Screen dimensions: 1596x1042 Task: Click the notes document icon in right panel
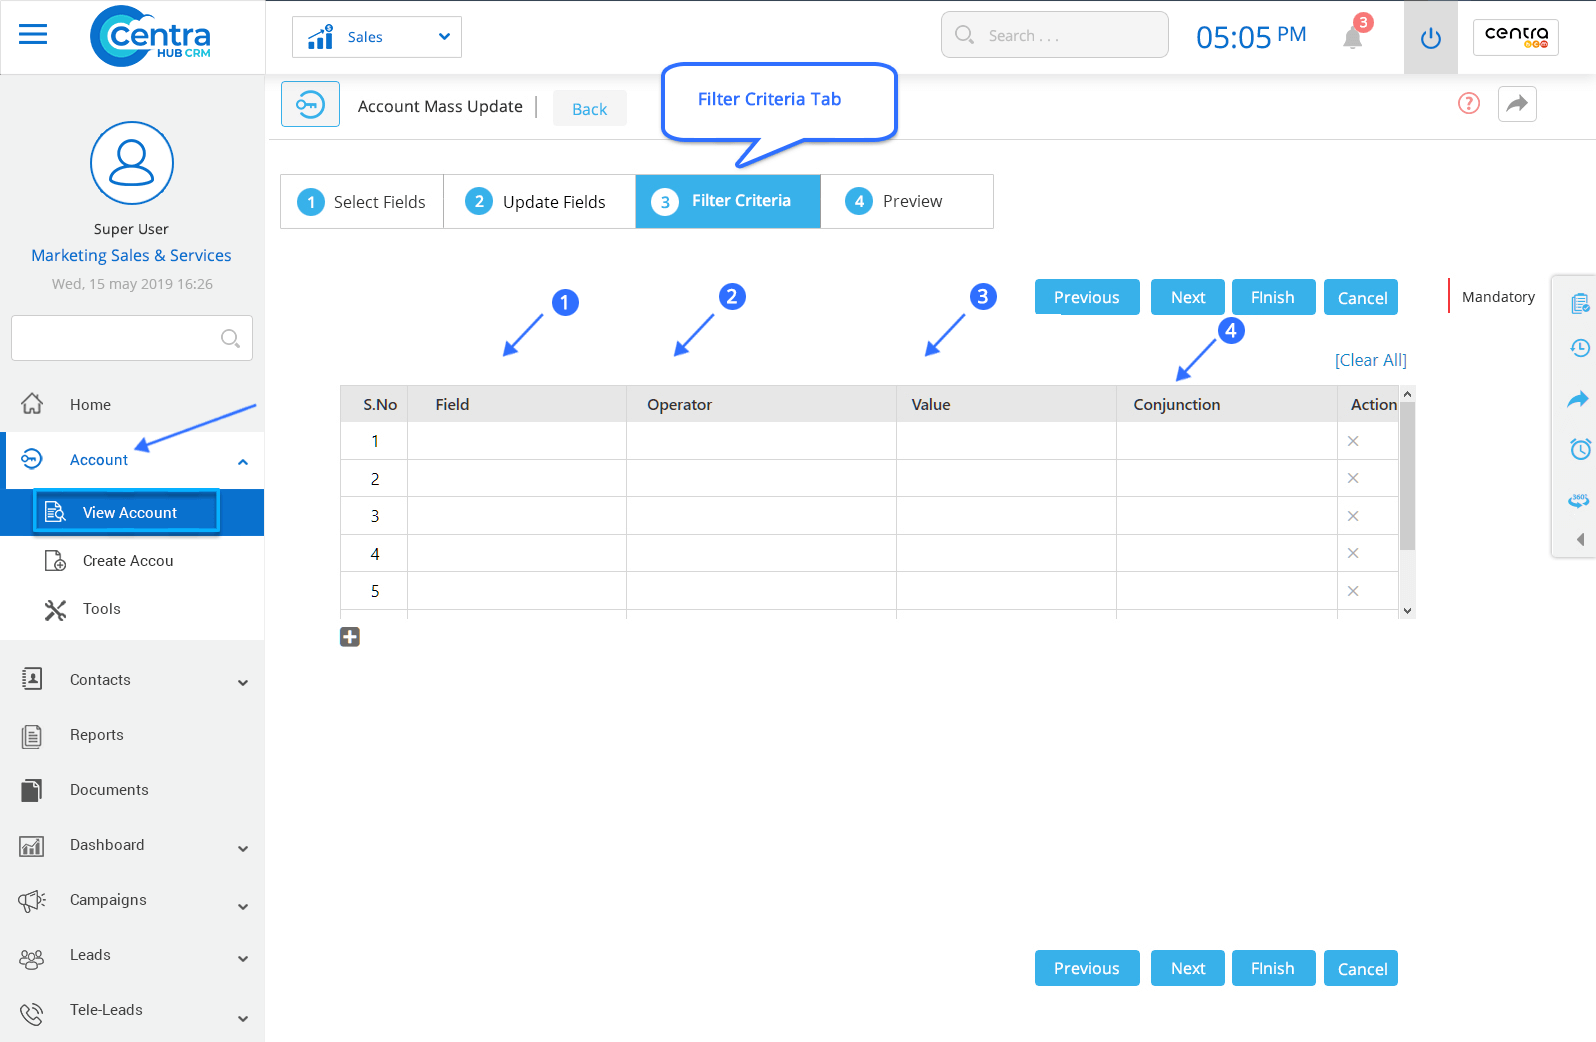coord(1580,304)
